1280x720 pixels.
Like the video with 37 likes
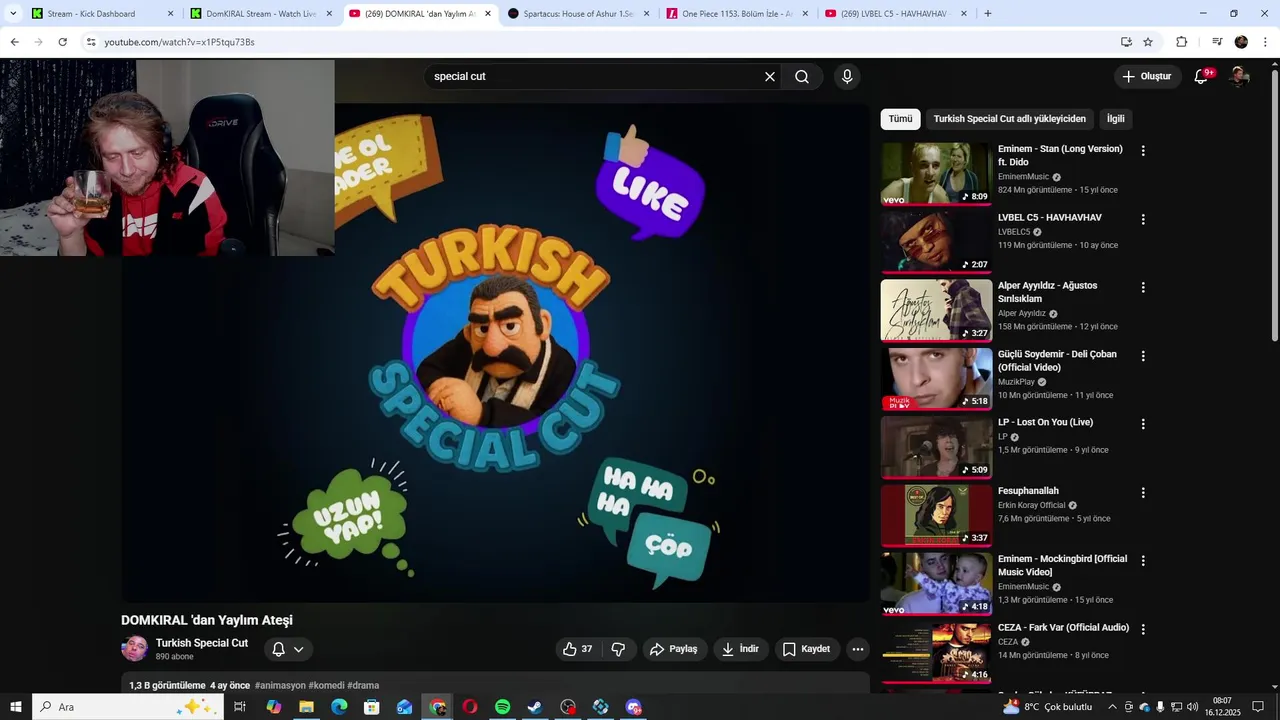[578, 649]
